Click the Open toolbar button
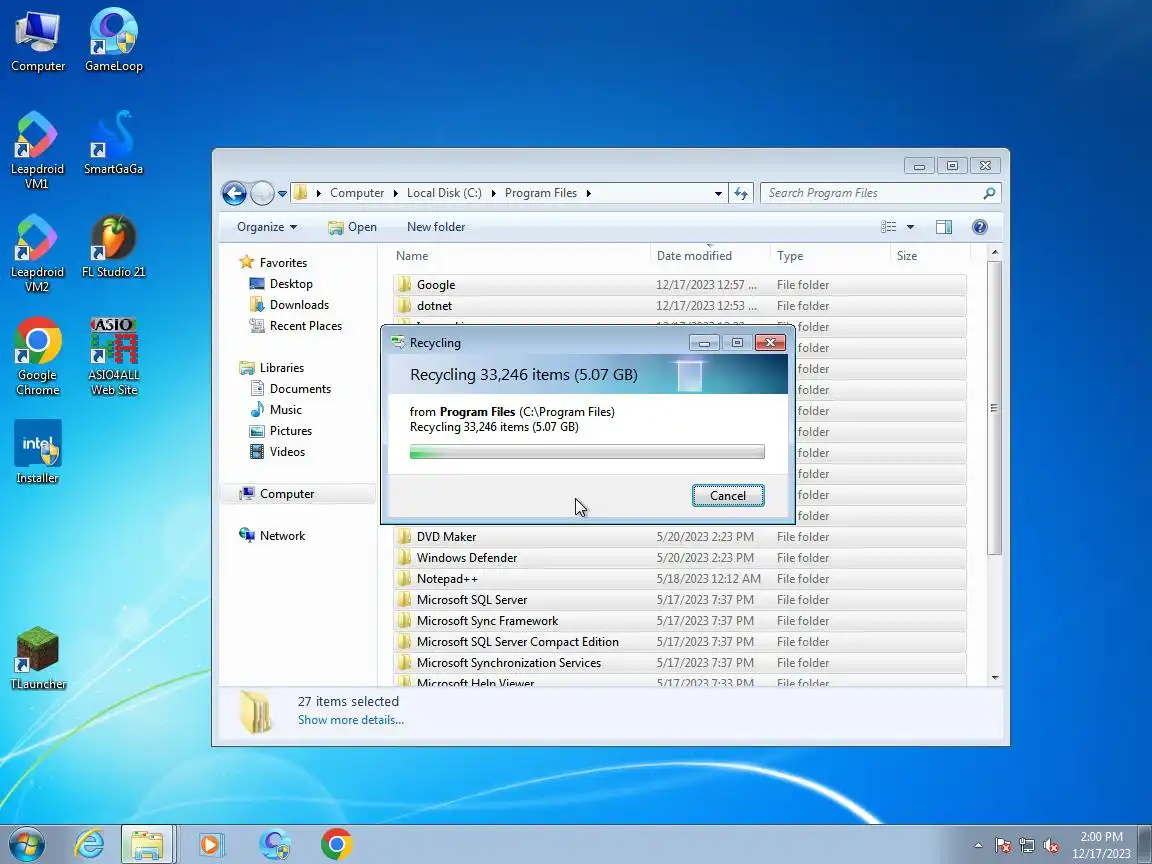The height and width of the screenshot is (864, 1152). (x=353, y=227)
